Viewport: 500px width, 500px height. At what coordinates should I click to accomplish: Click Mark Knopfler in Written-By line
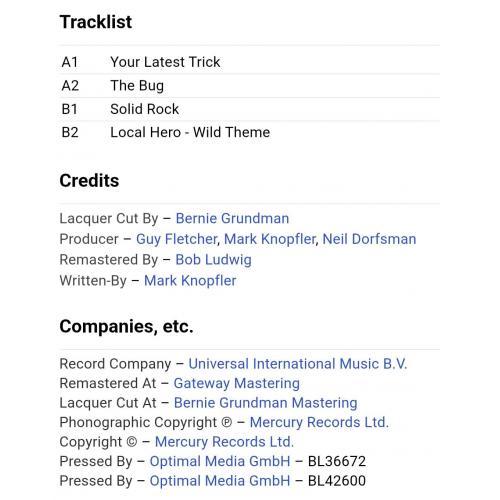pos(190,281)
